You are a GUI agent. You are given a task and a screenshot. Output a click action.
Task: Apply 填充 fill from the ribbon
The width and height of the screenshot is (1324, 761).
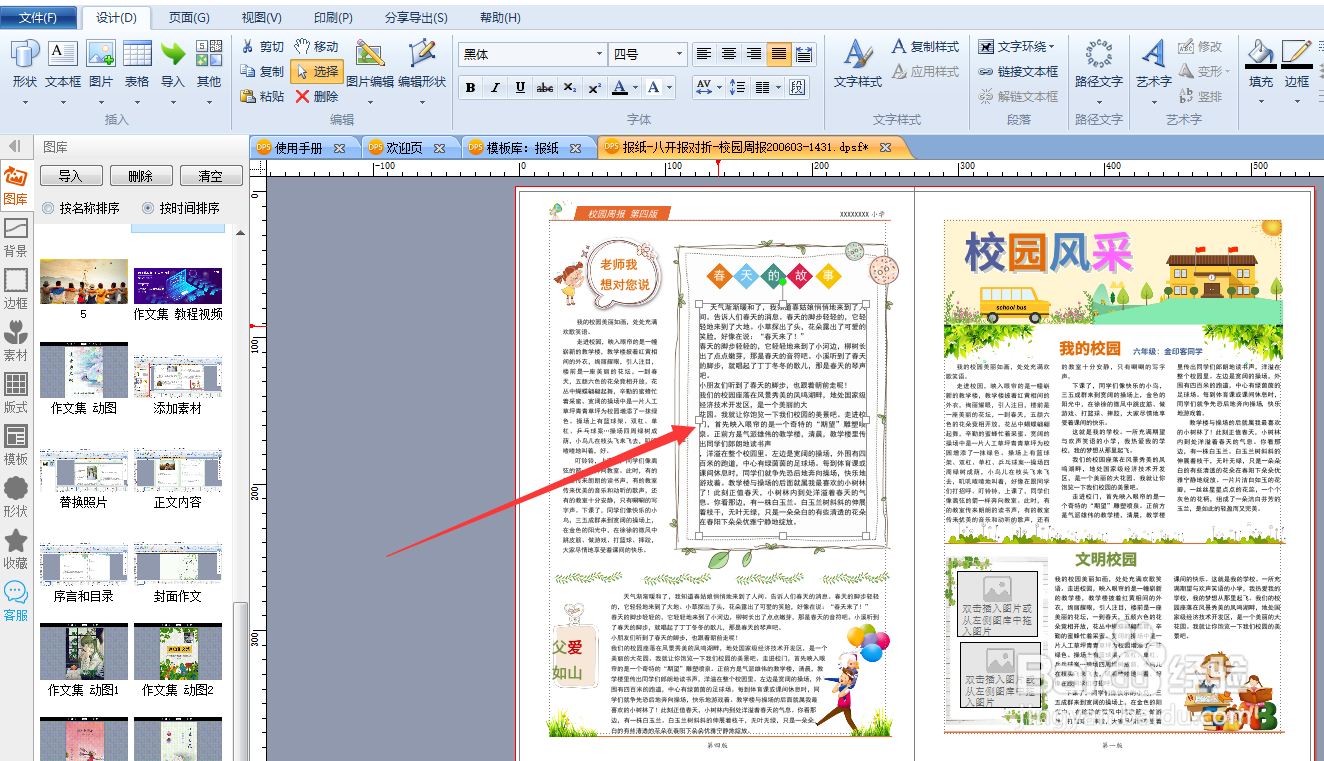[1259, 62]
